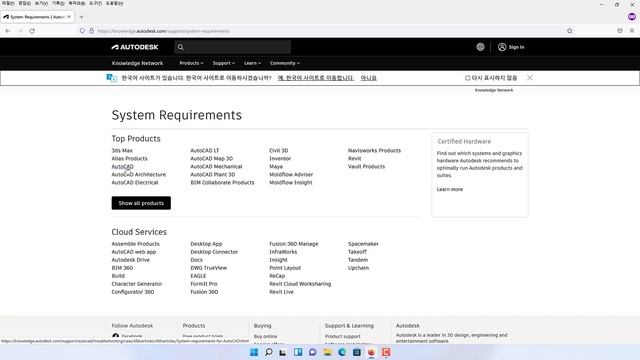Screen dimensions: 640x360
Task: Click the browser forward arrow
Action: [x=20, y=31]
